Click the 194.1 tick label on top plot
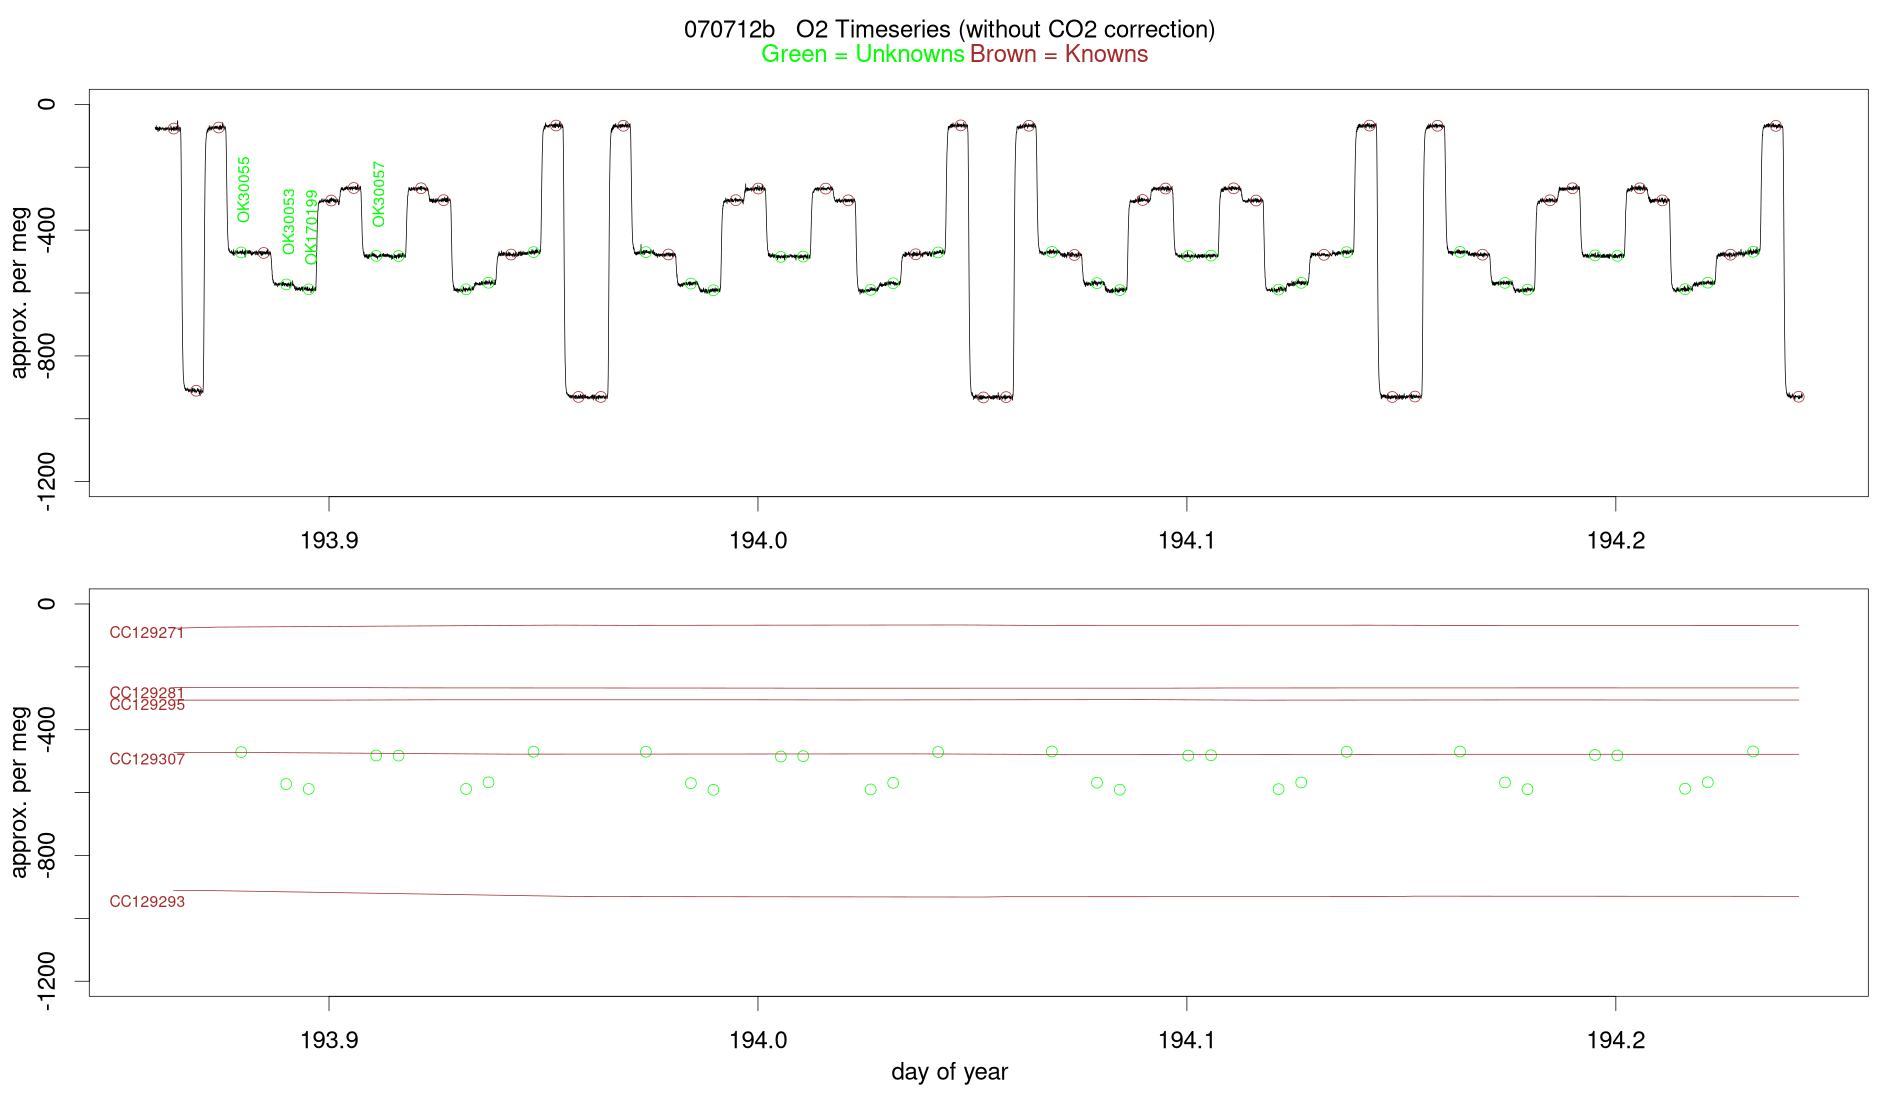 coord(1187,541)
